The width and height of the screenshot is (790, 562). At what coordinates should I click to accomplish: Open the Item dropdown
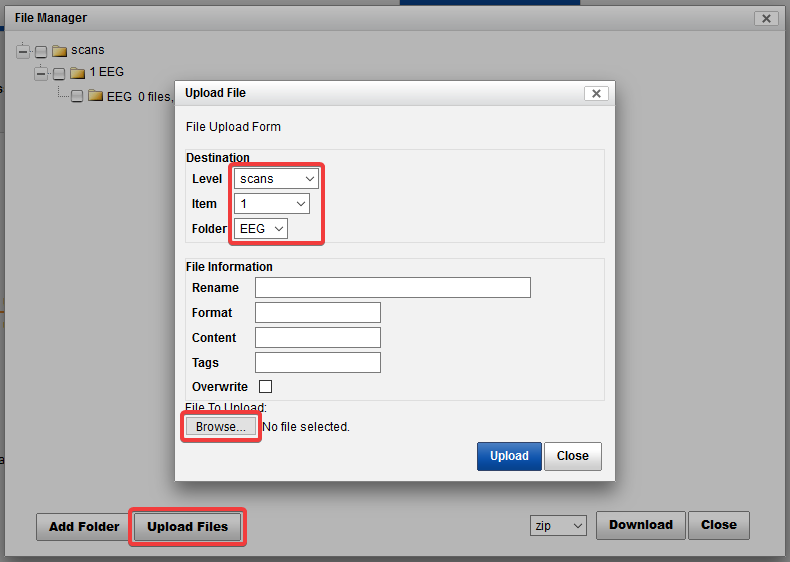[272, 204]
